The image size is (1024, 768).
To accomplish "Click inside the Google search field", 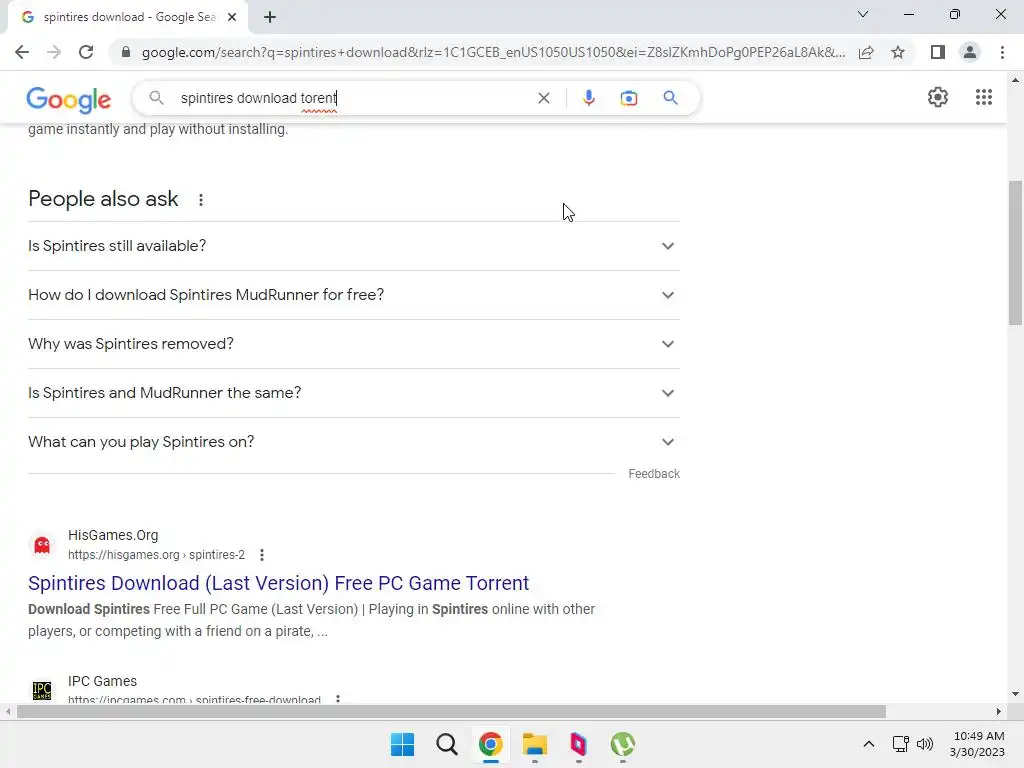I will [x=353, y=98].
